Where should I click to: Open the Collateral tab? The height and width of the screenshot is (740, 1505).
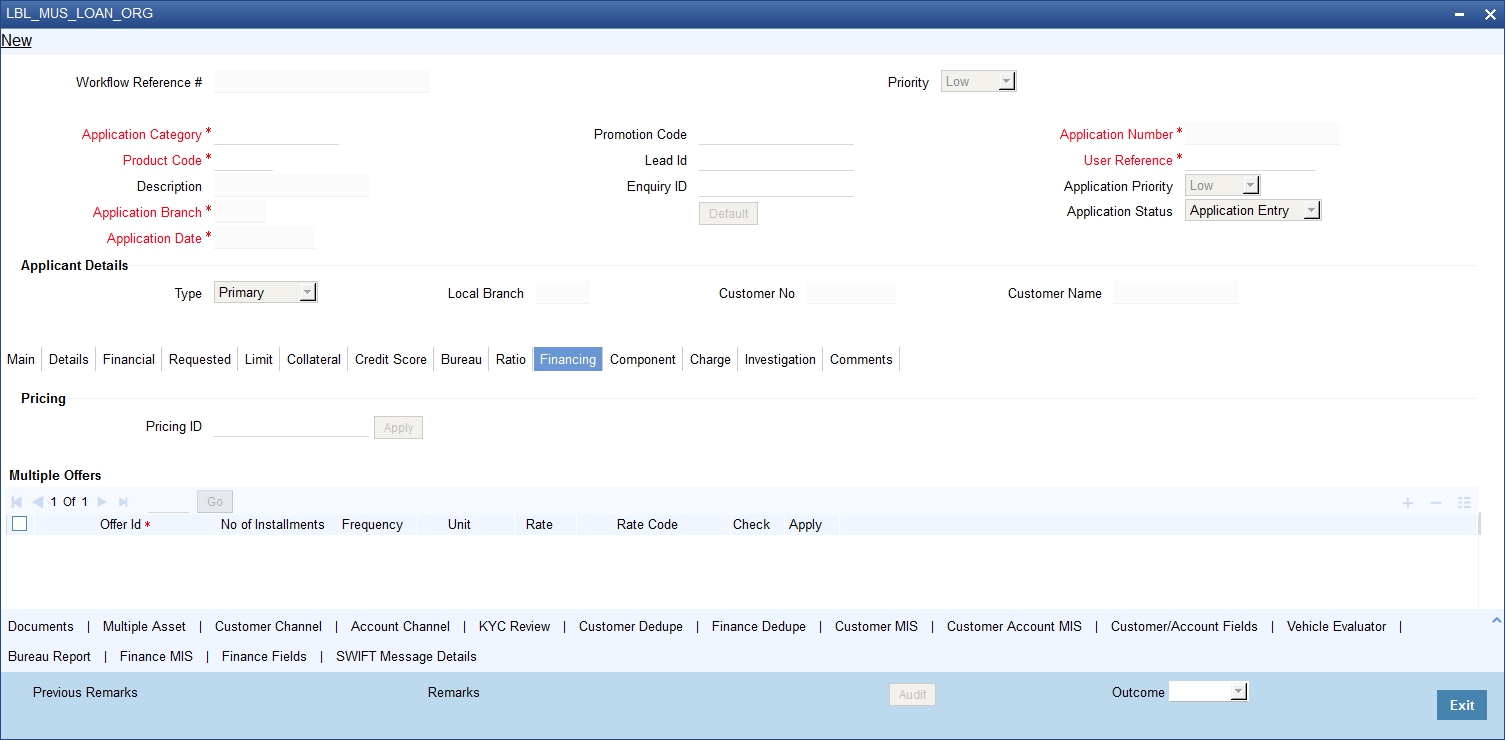tap(314, 360)
